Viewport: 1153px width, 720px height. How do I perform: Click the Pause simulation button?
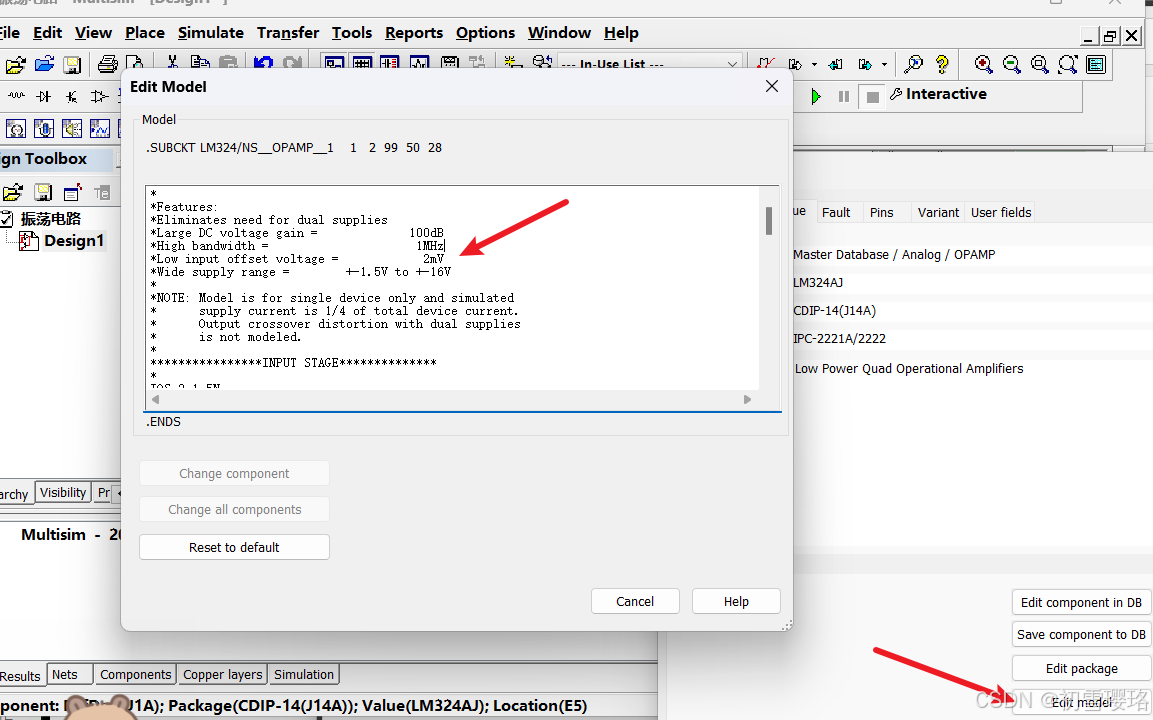pyautogui.click(x=843, y=96)
